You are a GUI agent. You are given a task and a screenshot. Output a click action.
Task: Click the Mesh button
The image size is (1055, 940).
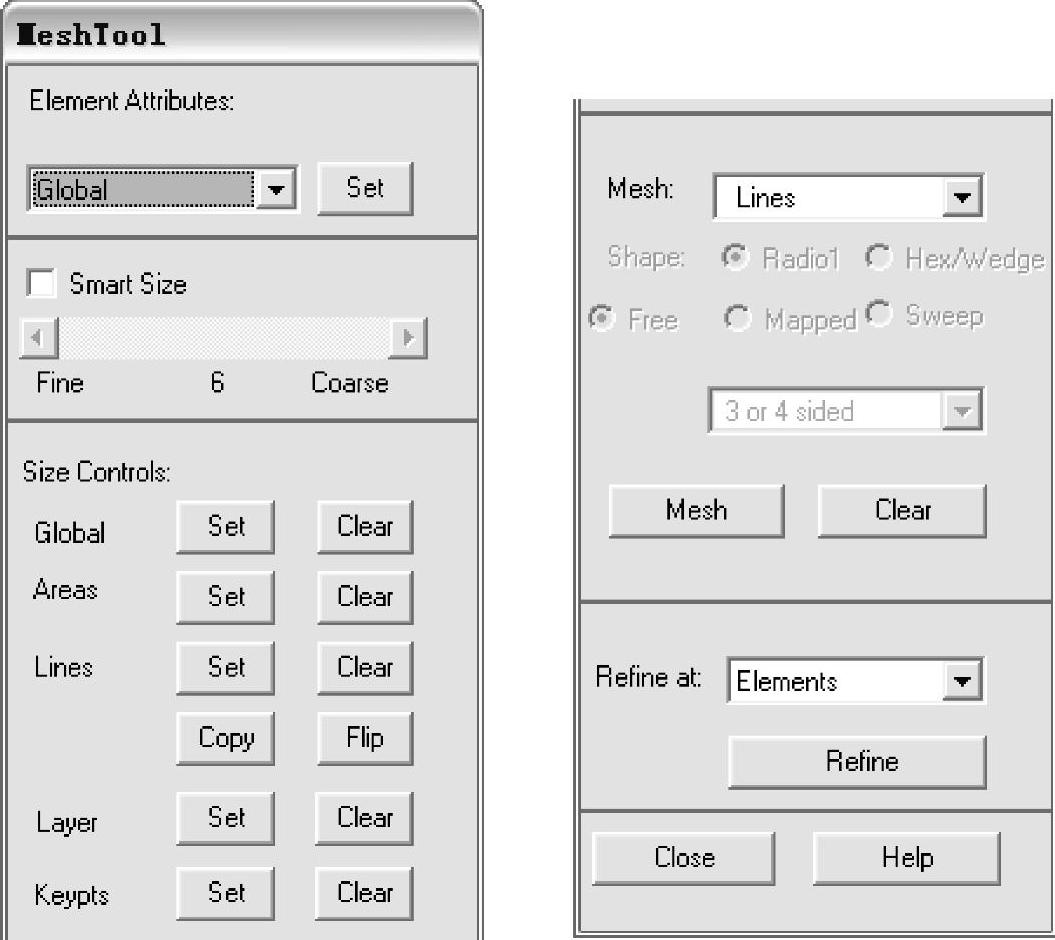click(x=696, y=511)
